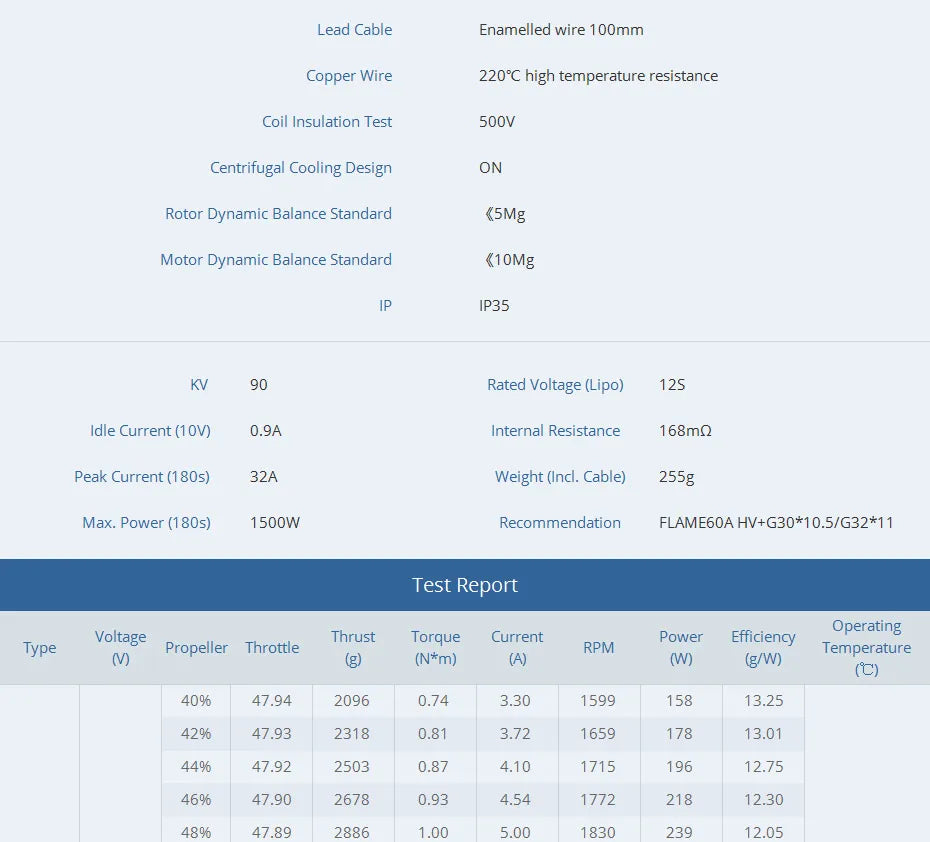Click the Internal Resistance label

555,431
